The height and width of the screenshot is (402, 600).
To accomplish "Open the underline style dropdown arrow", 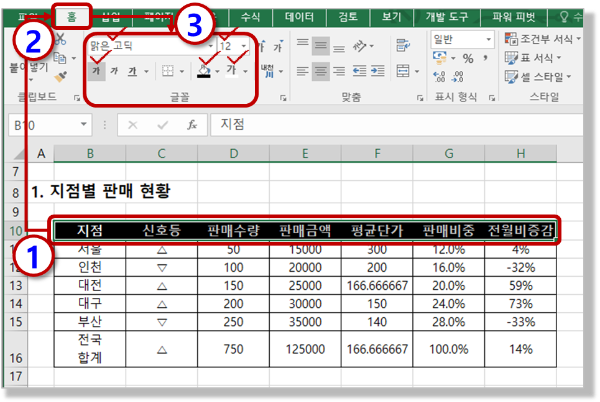I will tap(146, 71).
